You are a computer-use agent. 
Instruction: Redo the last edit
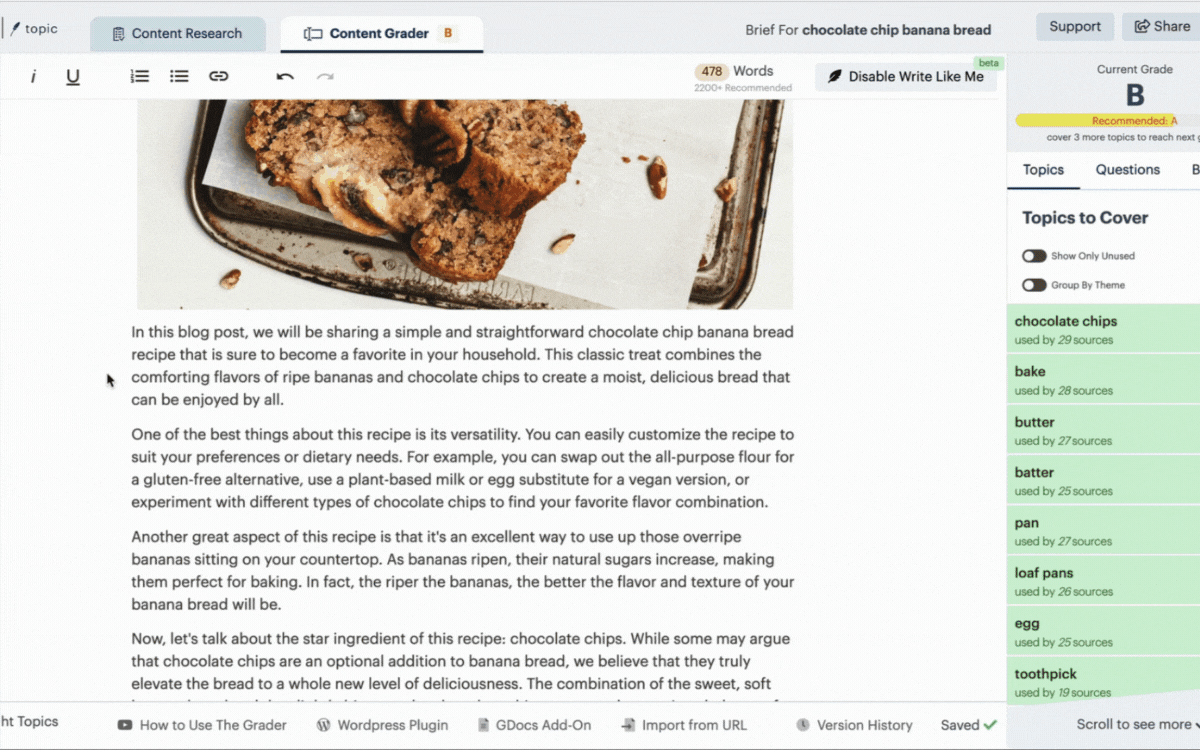(x=325, y=76)
